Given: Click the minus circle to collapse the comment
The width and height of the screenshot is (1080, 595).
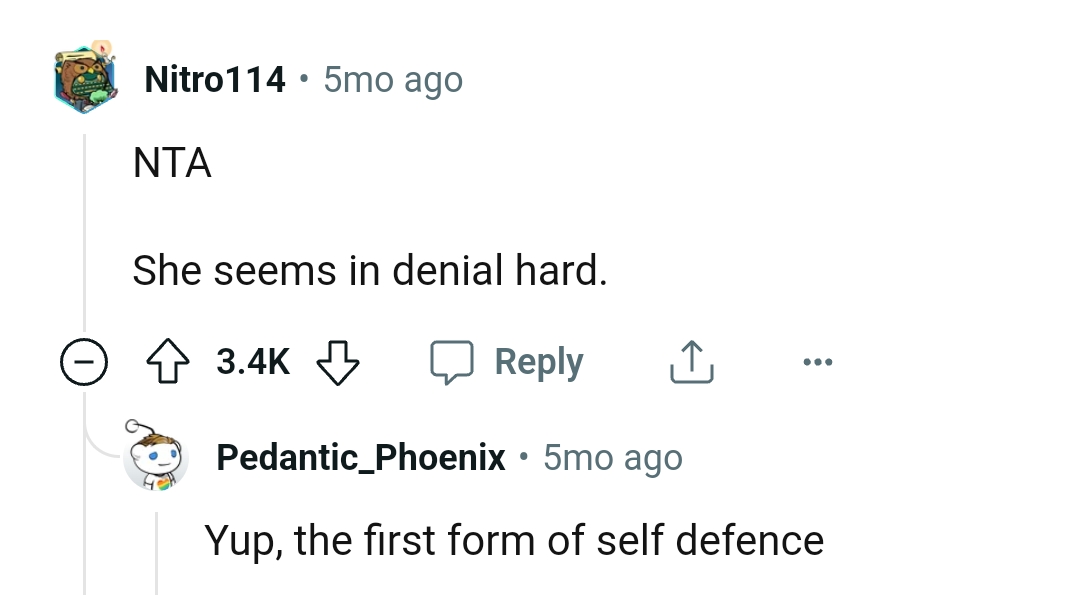Looking at the screenshot, I should point(85,361).
